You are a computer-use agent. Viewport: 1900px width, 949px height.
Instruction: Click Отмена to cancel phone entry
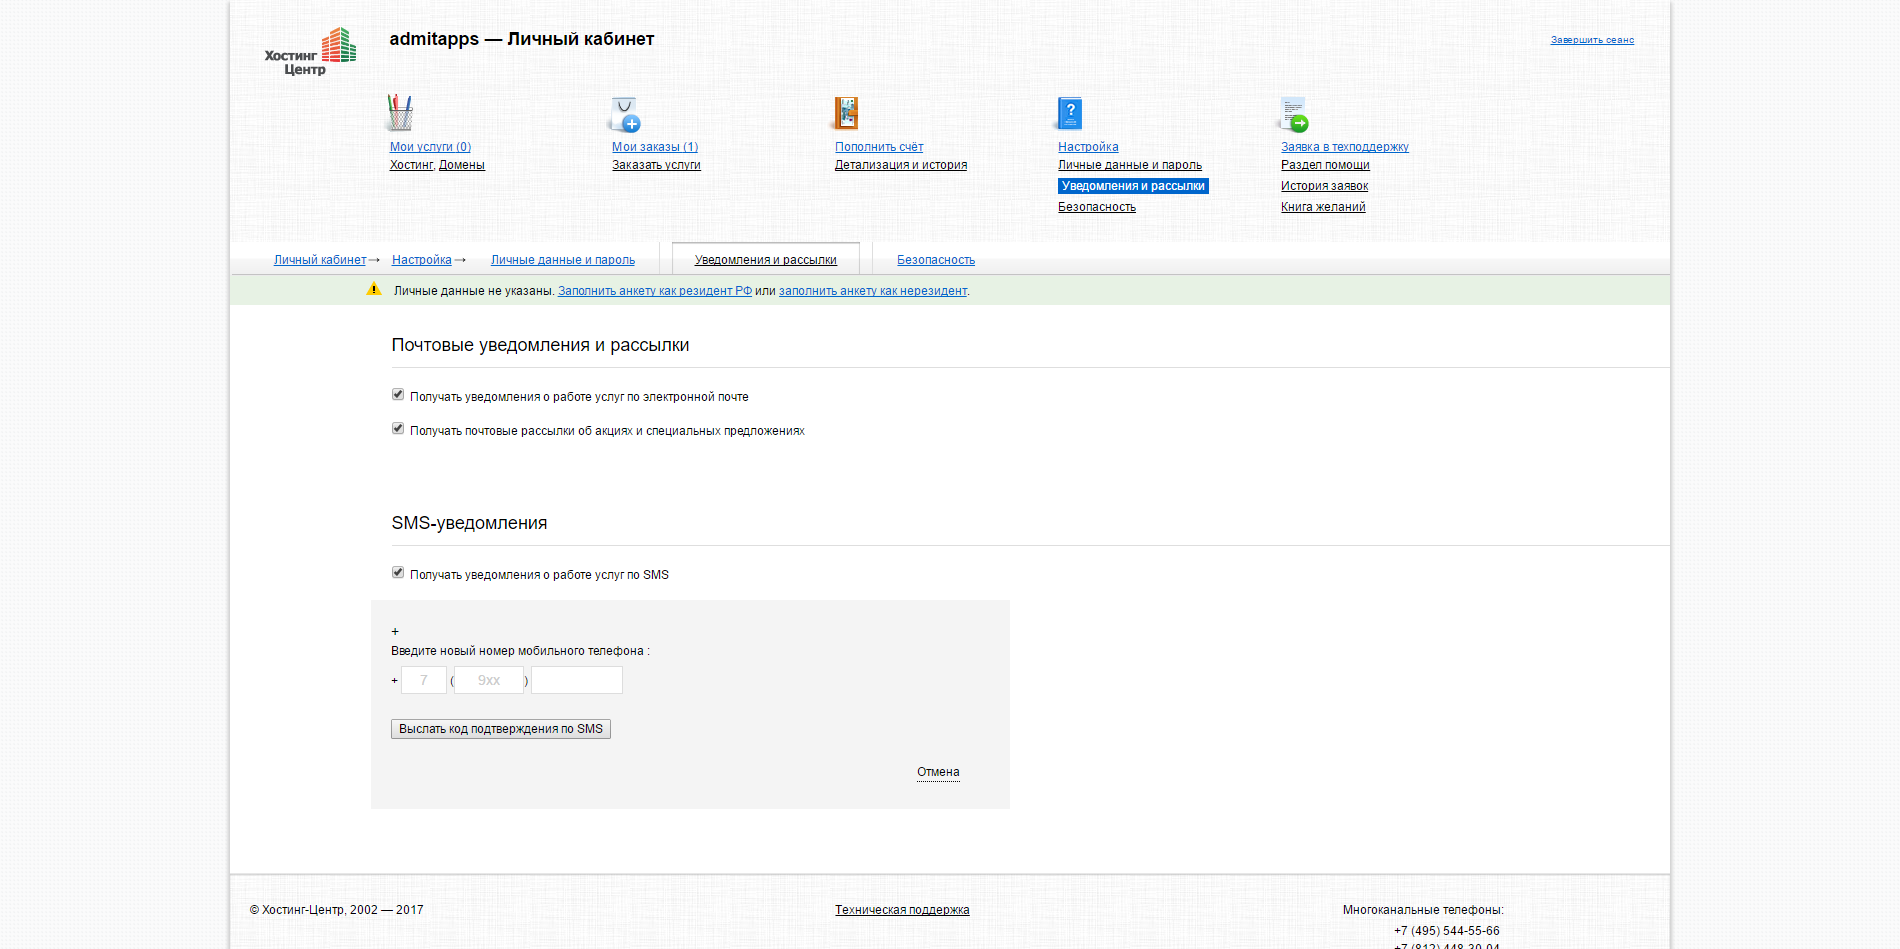pos(938,772)
